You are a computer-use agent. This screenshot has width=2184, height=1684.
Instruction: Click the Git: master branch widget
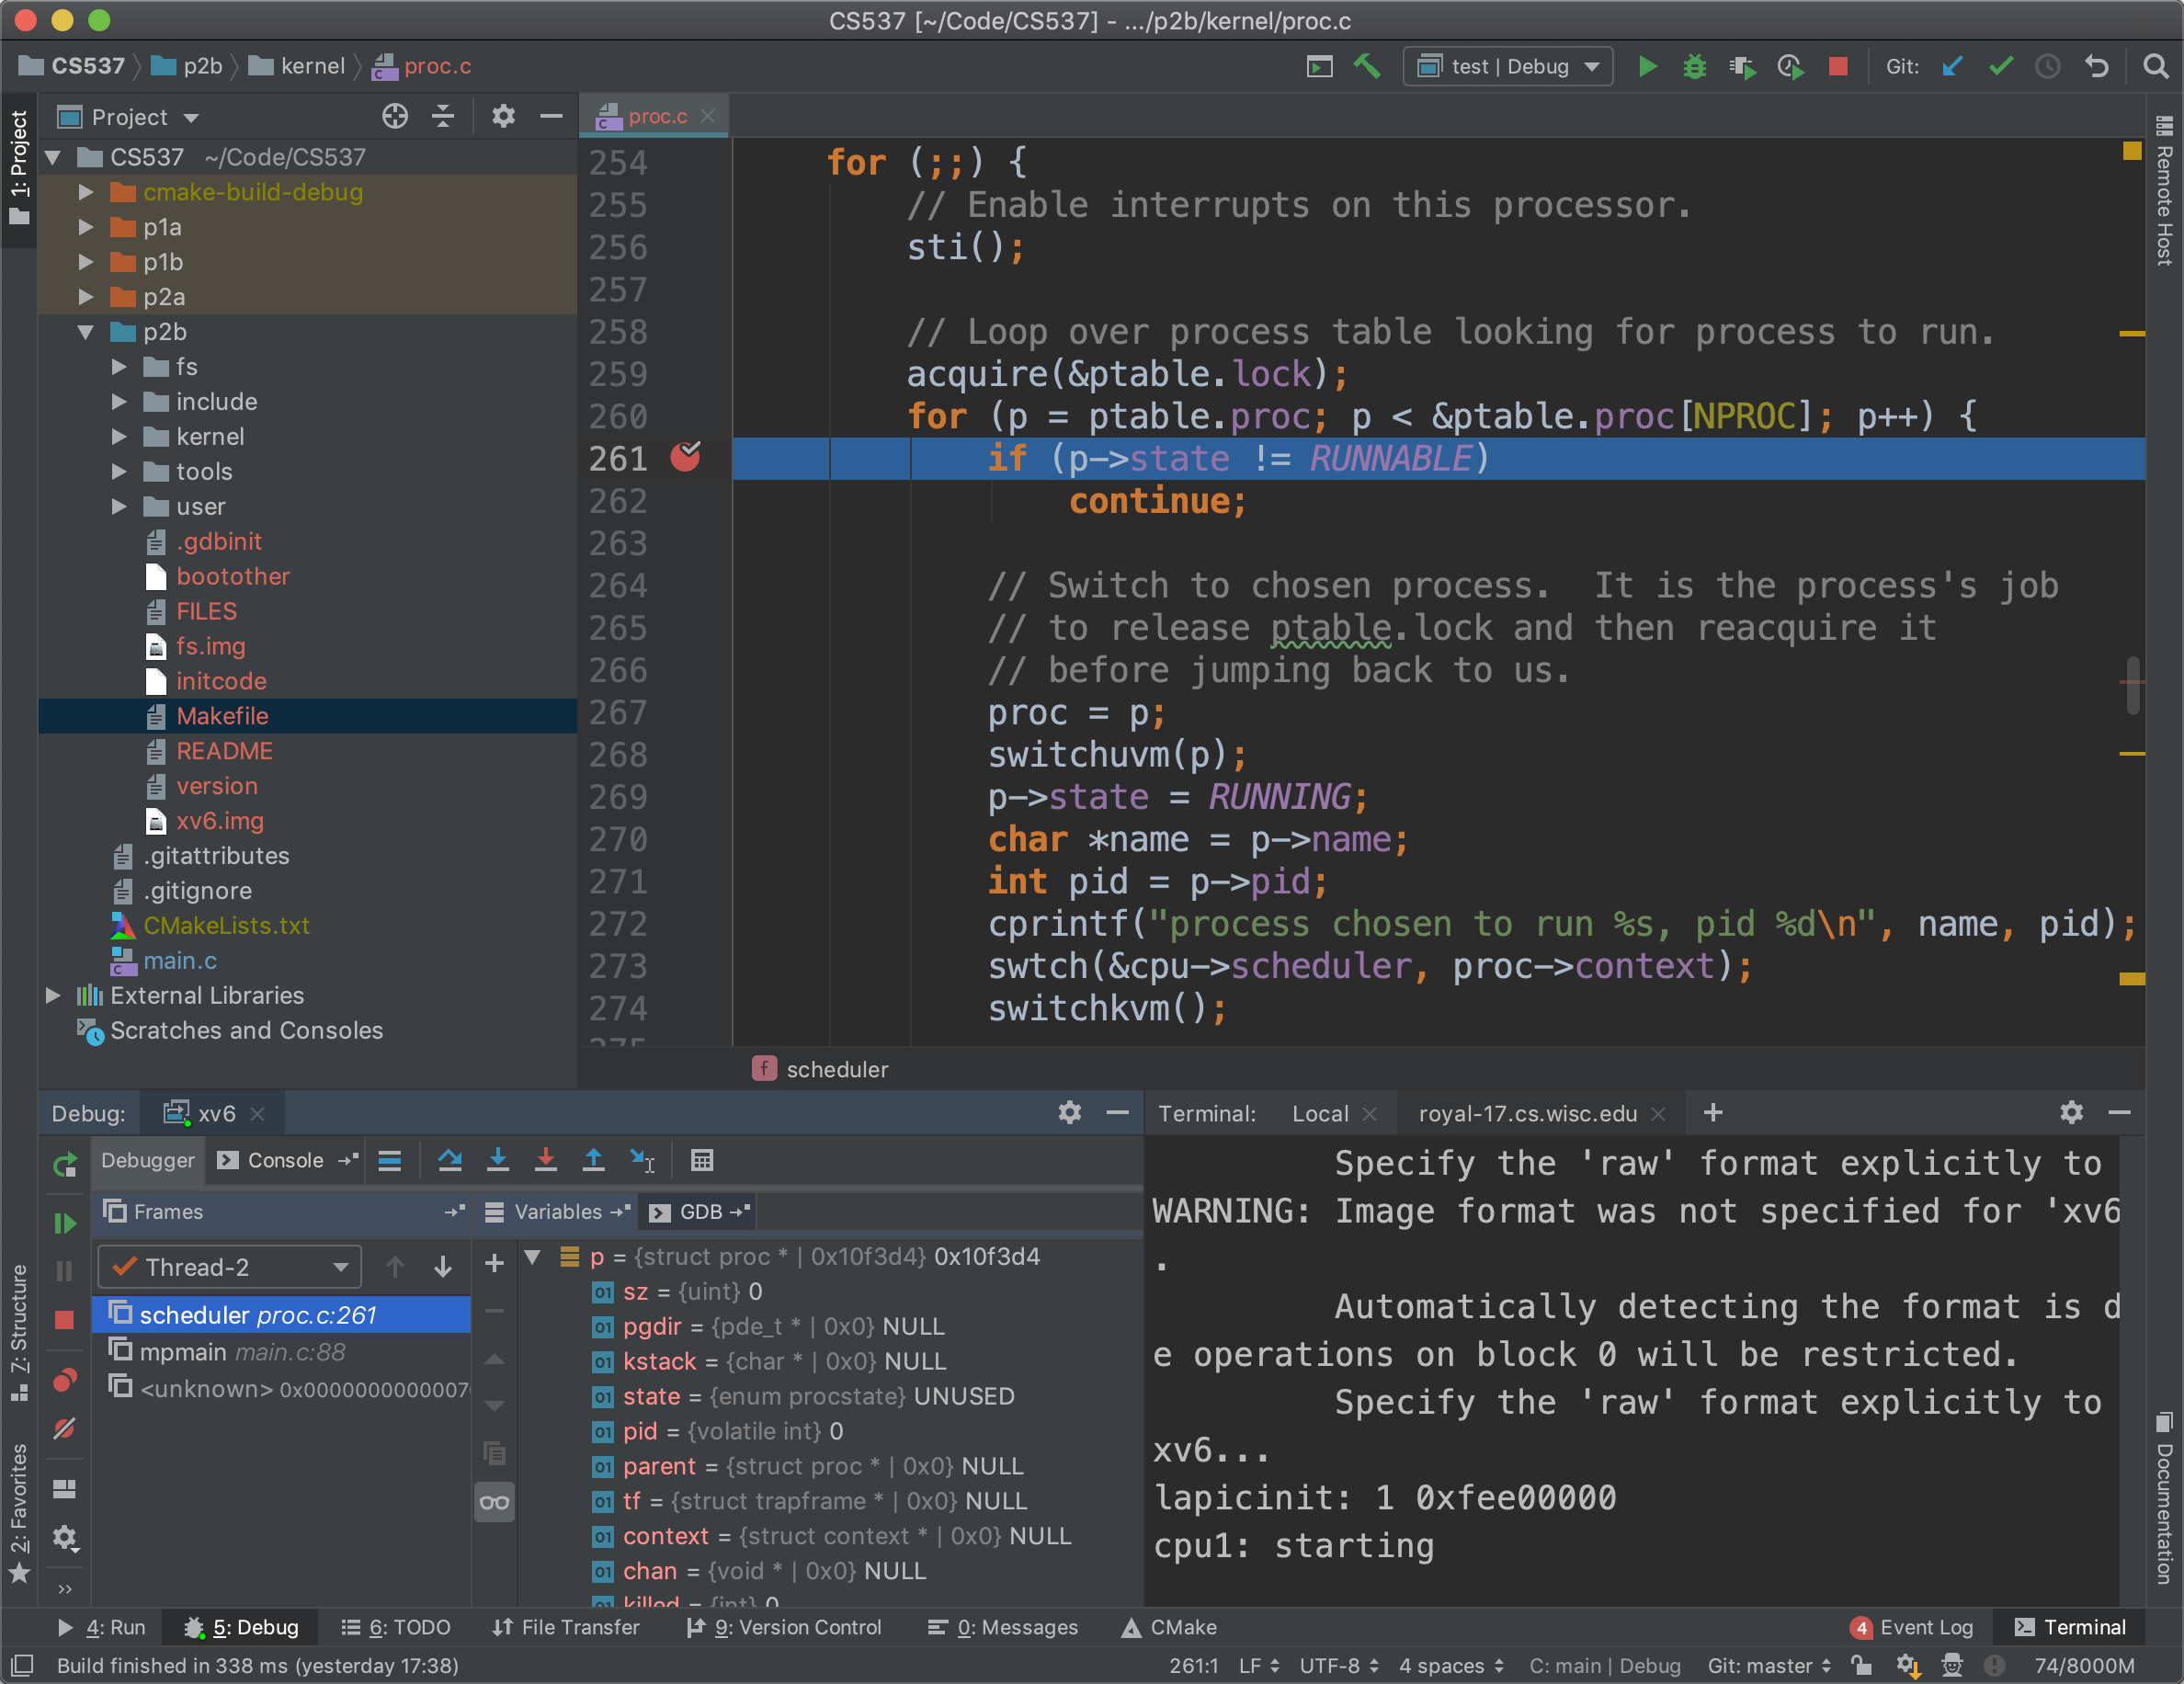coord(1768,1665)
